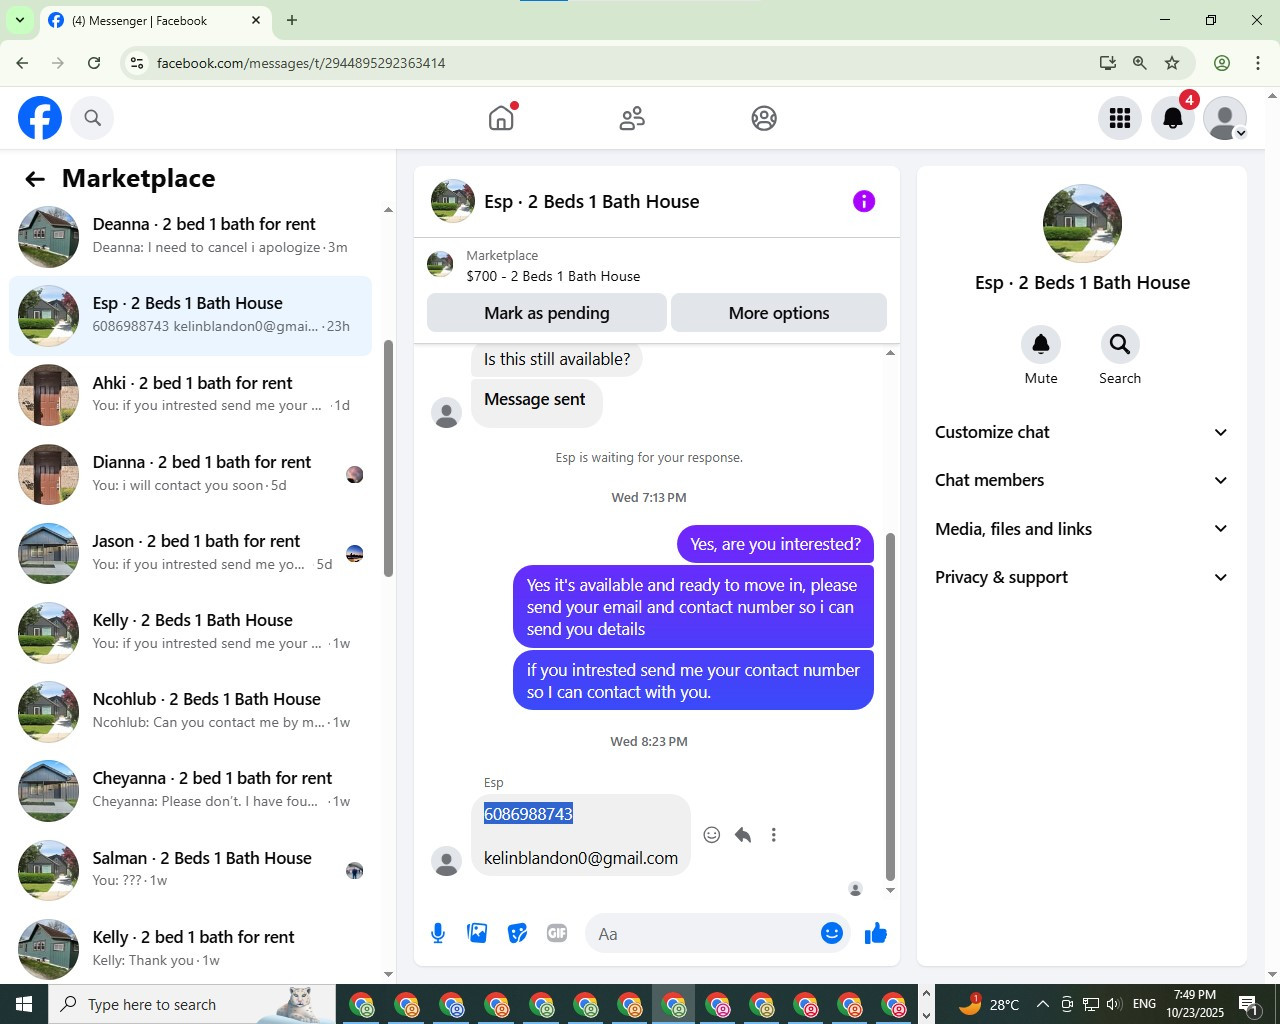Click chat messages scrollbar thumb
This screenshot has width=1280, height=1024.
click(890, 705)
